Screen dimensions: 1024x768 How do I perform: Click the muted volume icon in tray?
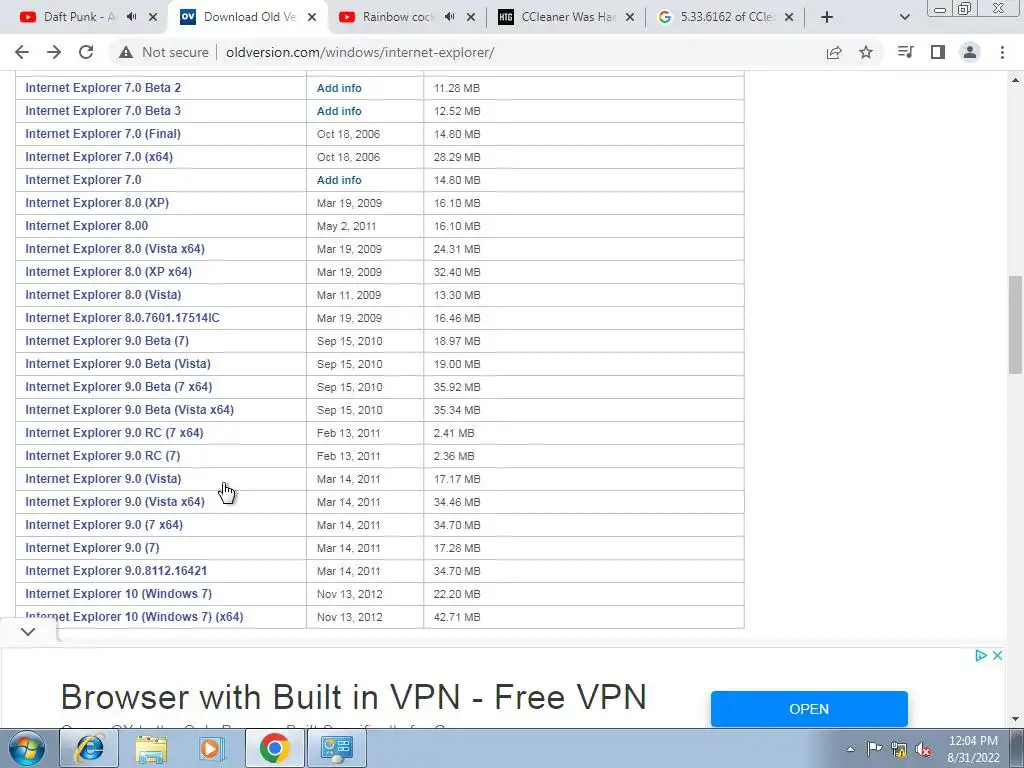(x=923, y=749)
